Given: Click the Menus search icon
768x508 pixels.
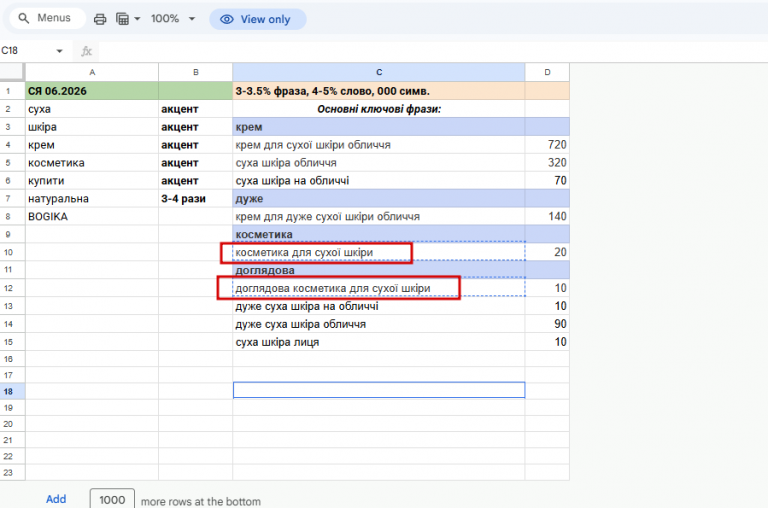Looking at the screenshot, I should coord(24,19).
